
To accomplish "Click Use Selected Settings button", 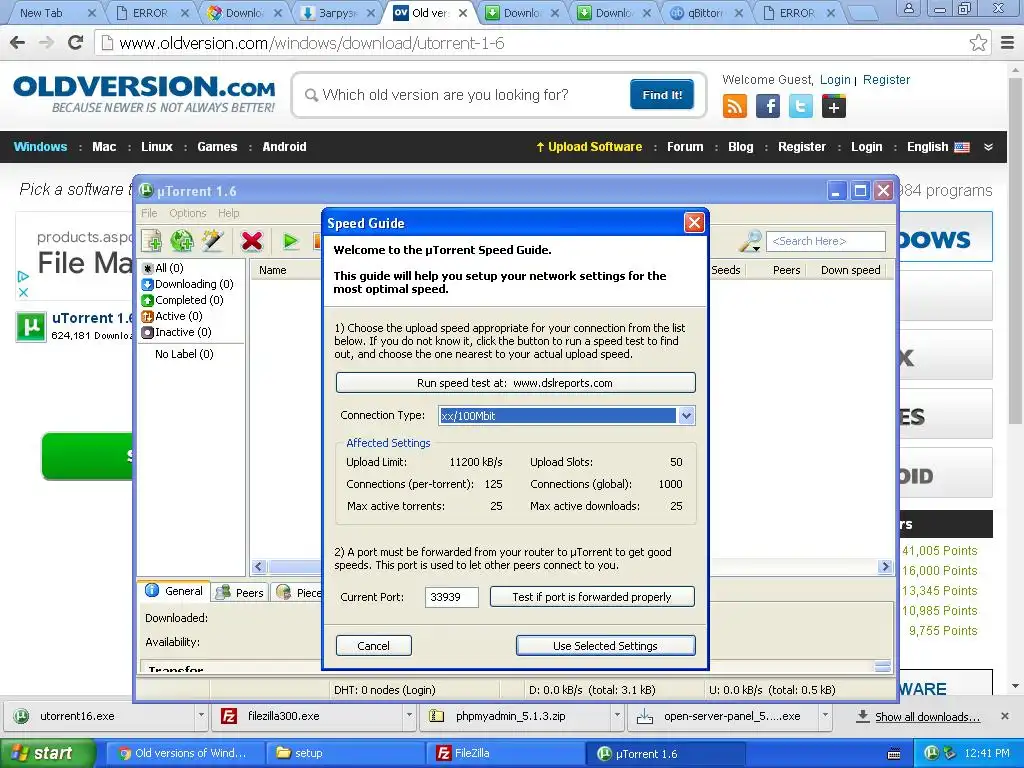I will 605,646.
